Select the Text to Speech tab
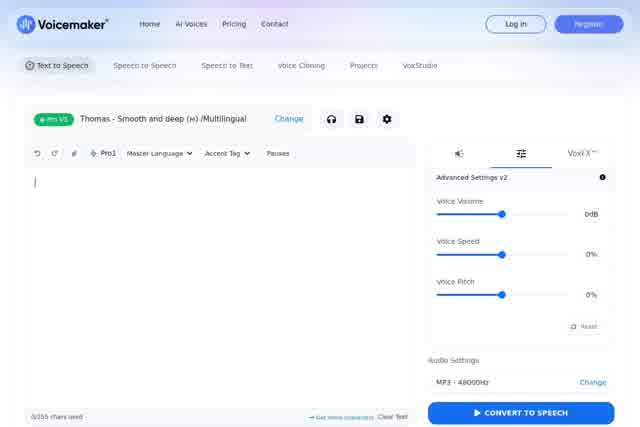640x427 pixels. (x=57, y=65)
